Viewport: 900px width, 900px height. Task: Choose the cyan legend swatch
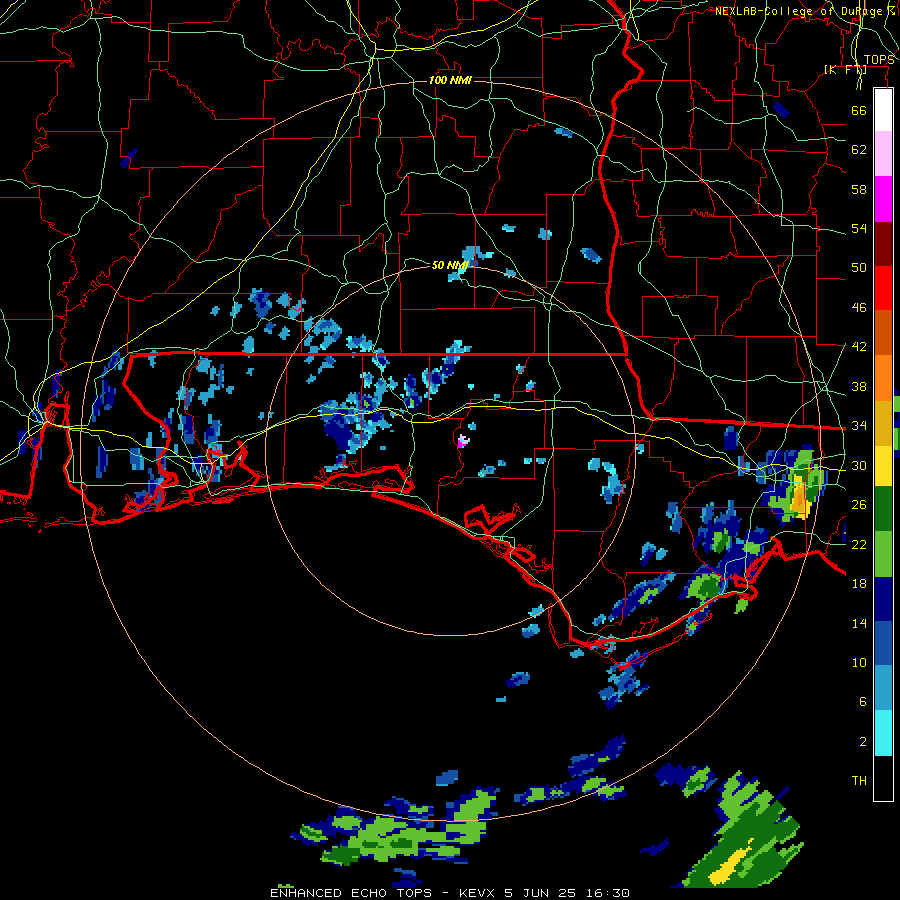(883, 733)
